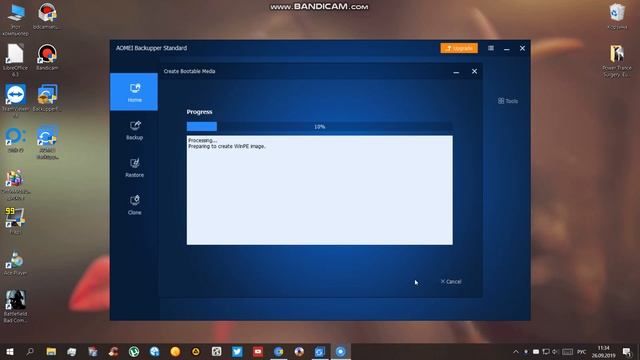Open uTorrent from the taskbar
The image size is (640, 360).
tap(134, 351)
